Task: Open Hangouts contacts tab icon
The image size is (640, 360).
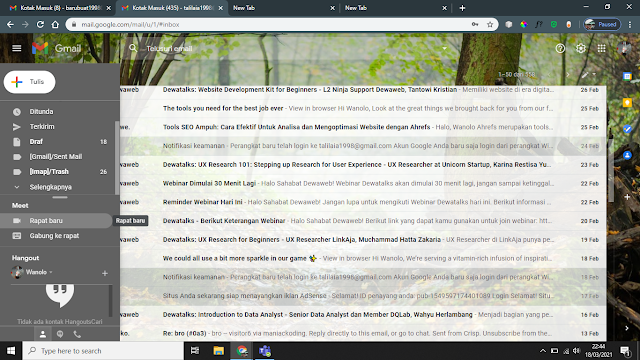Action: [43, 334]
